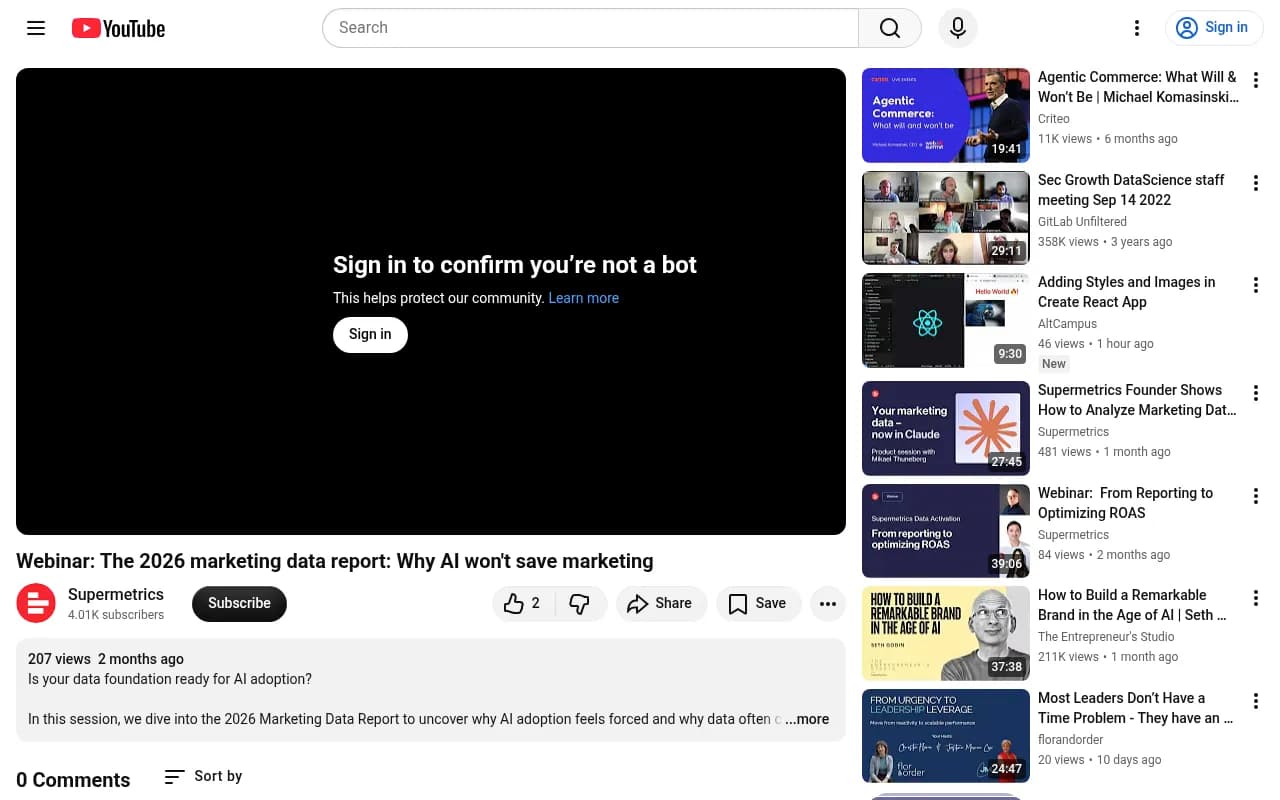The image size is (1280, 800).
Task: Open more actions ellipsis below video
Action: click(828, 603)
